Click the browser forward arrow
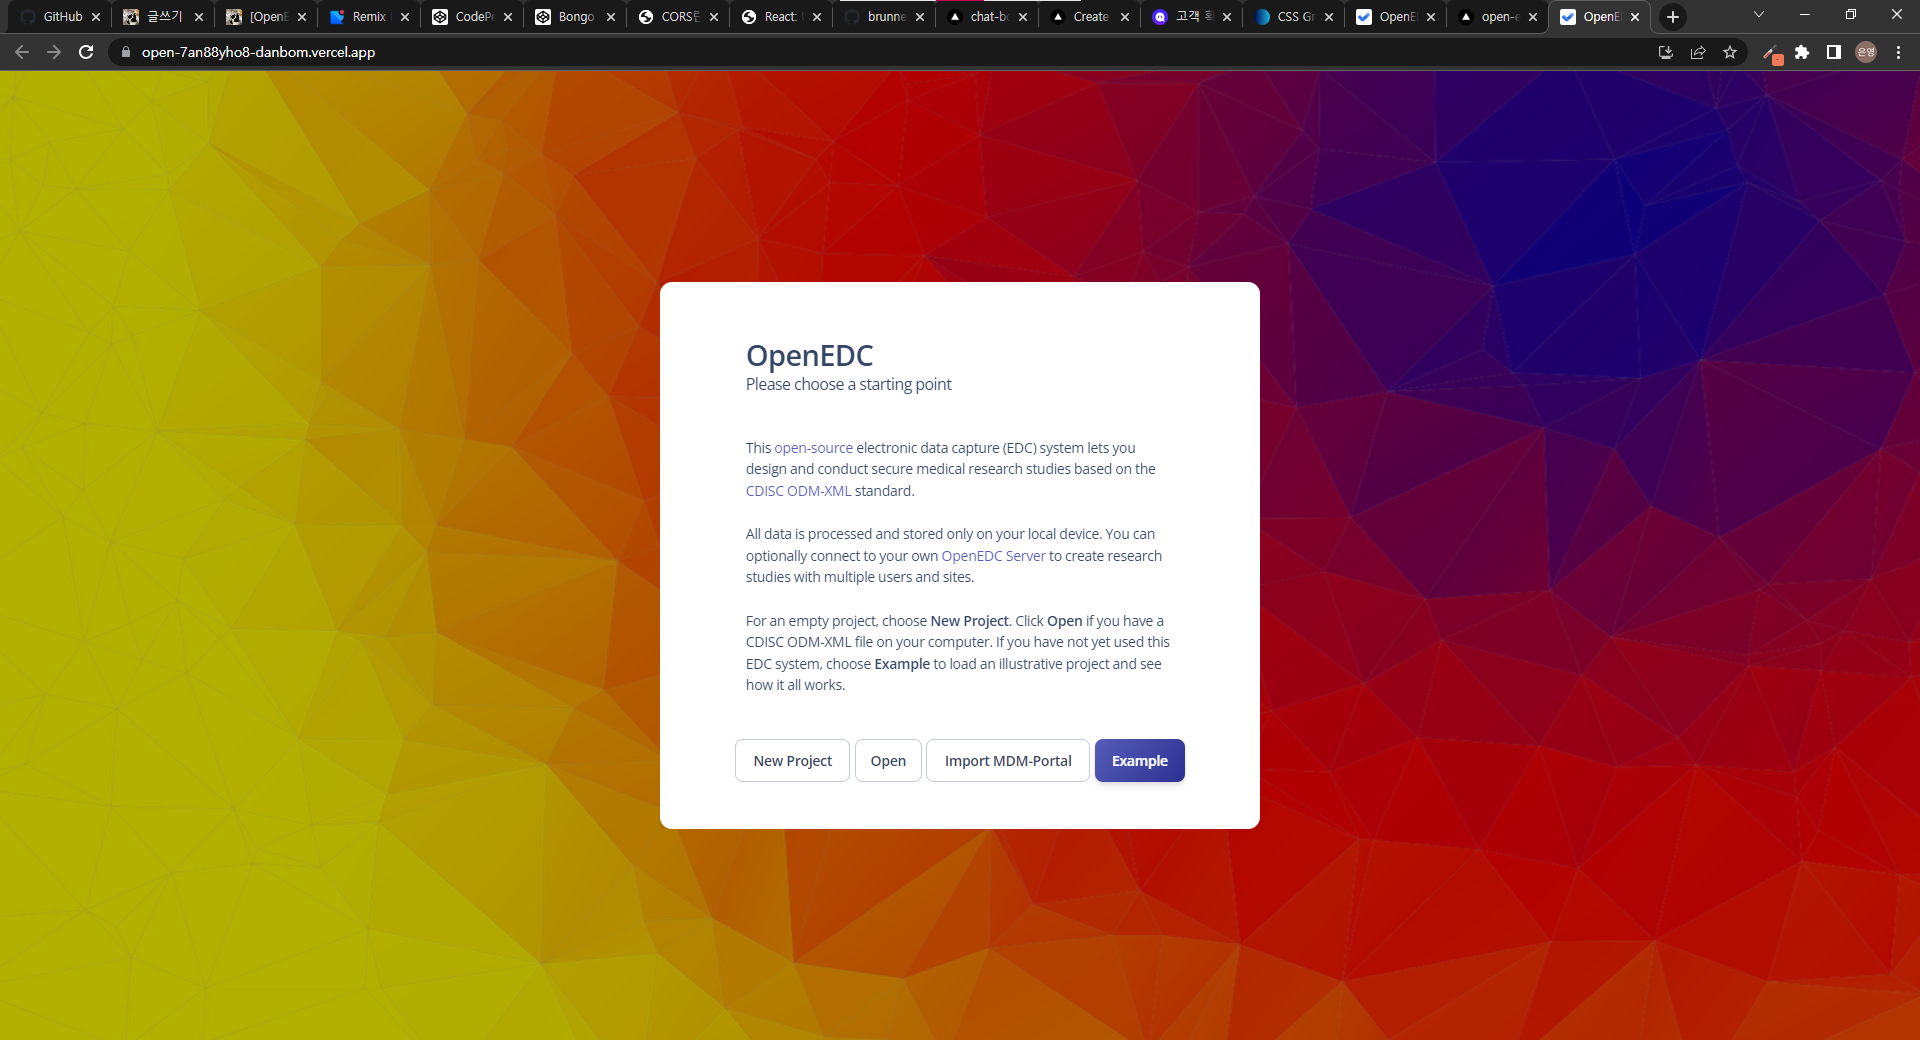Screen dimensions: 1920x1040 54,52
